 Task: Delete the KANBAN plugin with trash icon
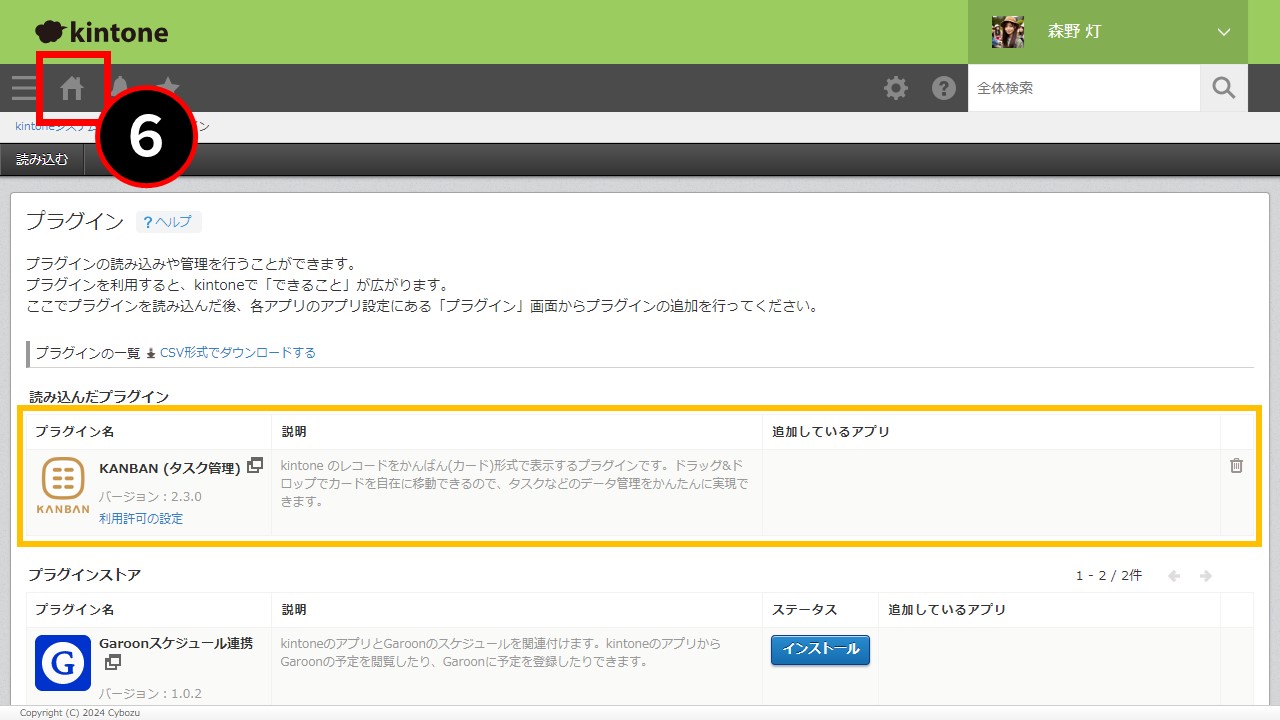pos(1237,465)
